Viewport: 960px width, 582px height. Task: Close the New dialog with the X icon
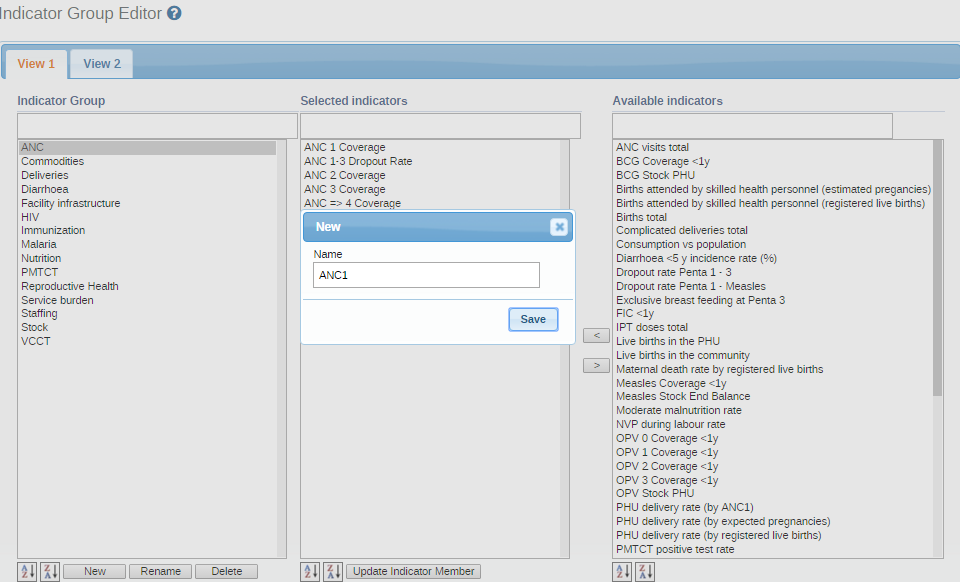(559, 227)
